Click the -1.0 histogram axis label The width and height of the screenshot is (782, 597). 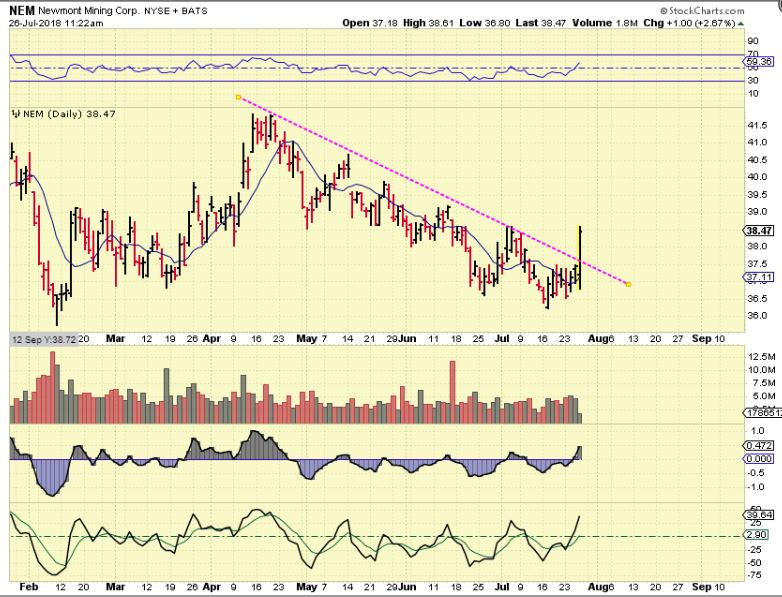(x=756, y=487)
